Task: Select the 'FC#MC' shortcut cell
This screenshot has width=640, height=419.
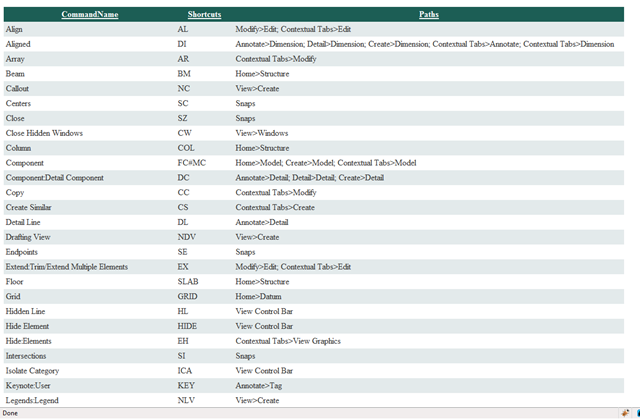Action: tap(192, 163)
